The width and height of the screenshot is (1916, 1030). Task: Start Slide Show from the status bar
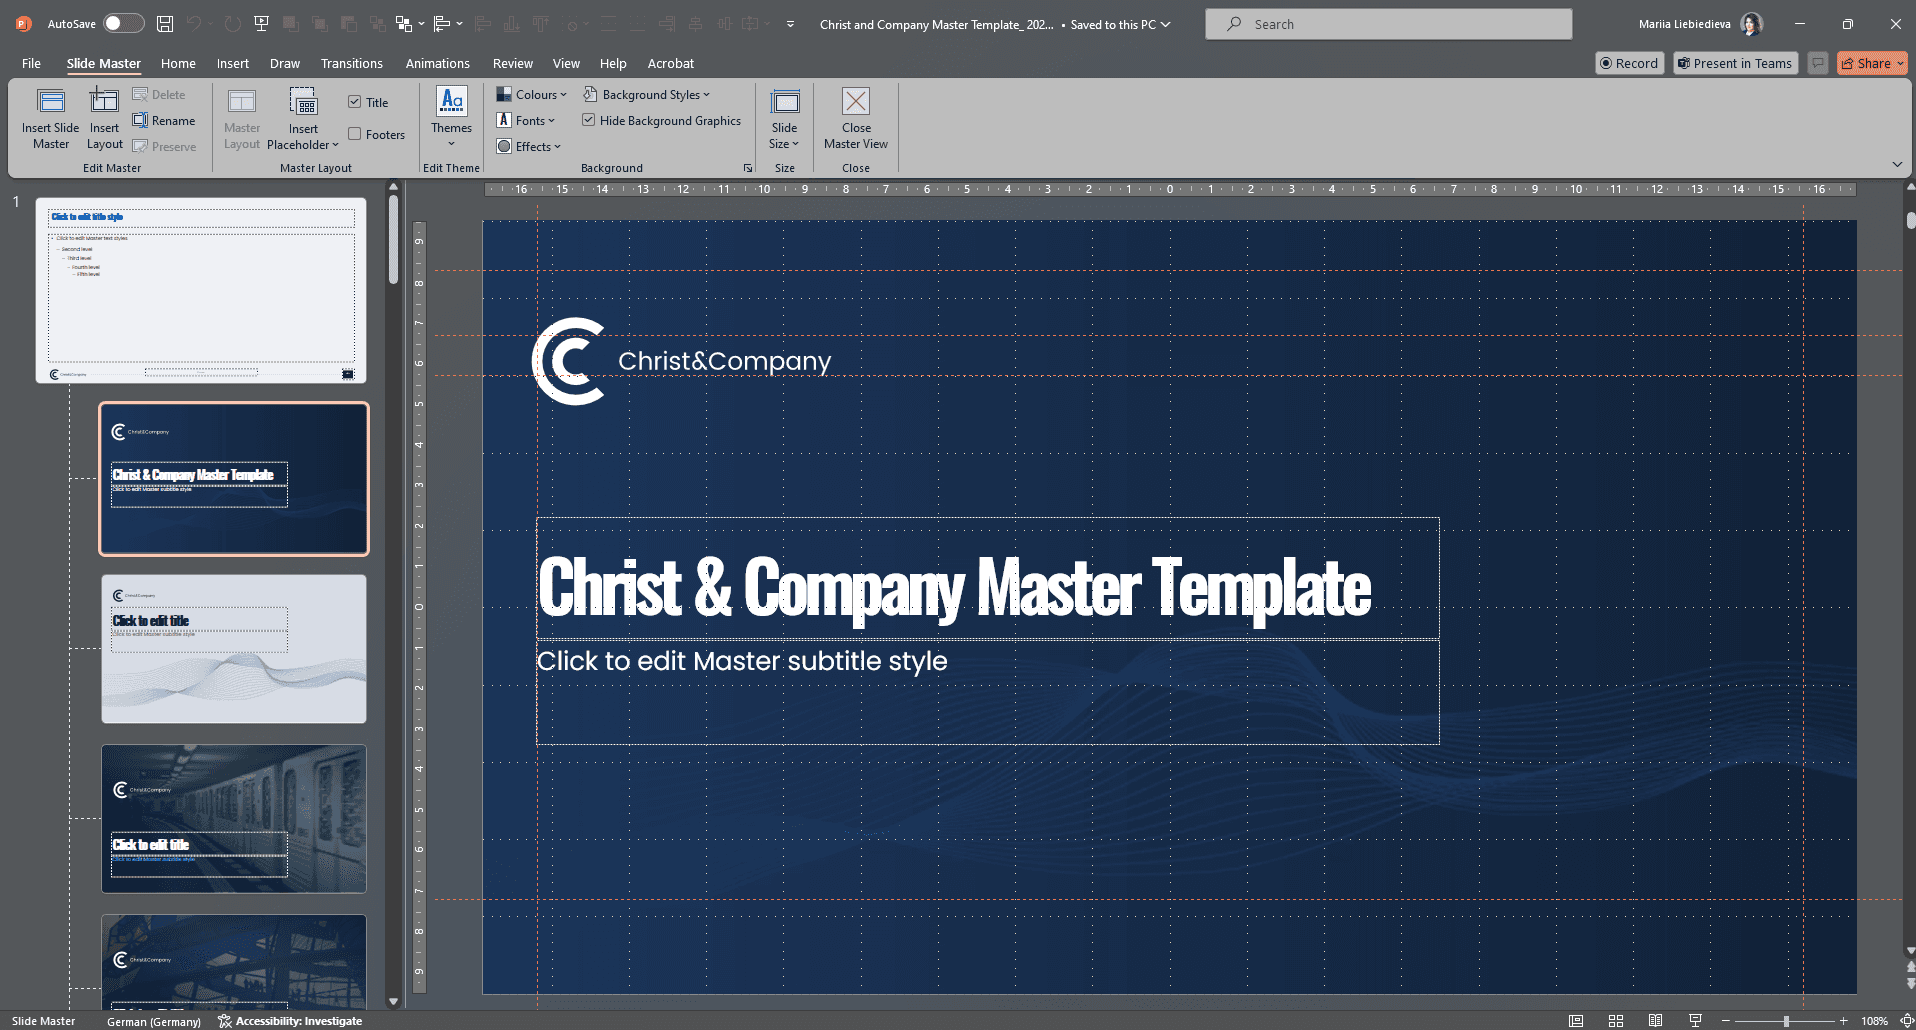pyautogui.click(x=1695, y=1021)
